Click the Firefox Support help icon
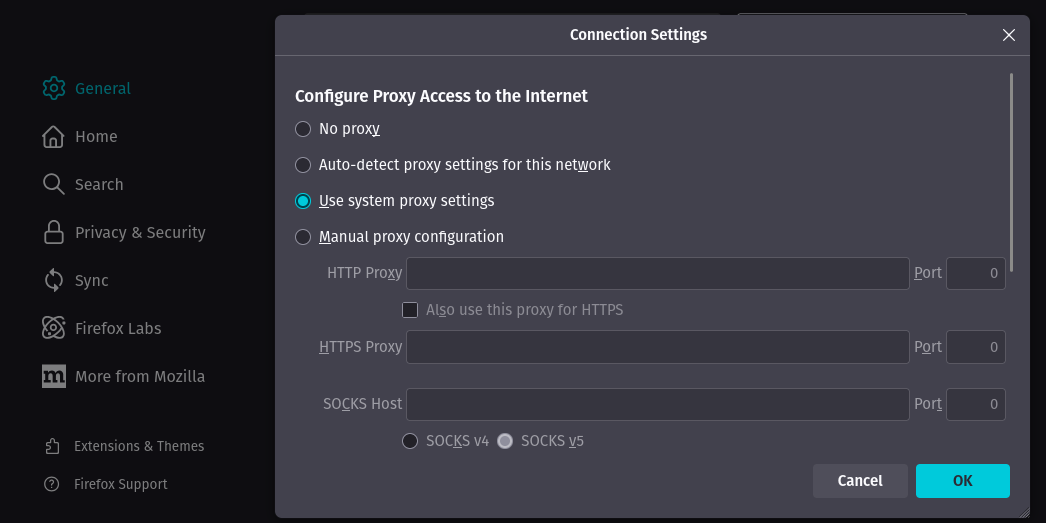The height and width of the screenshot is (523, 1046). coord(52,484)
